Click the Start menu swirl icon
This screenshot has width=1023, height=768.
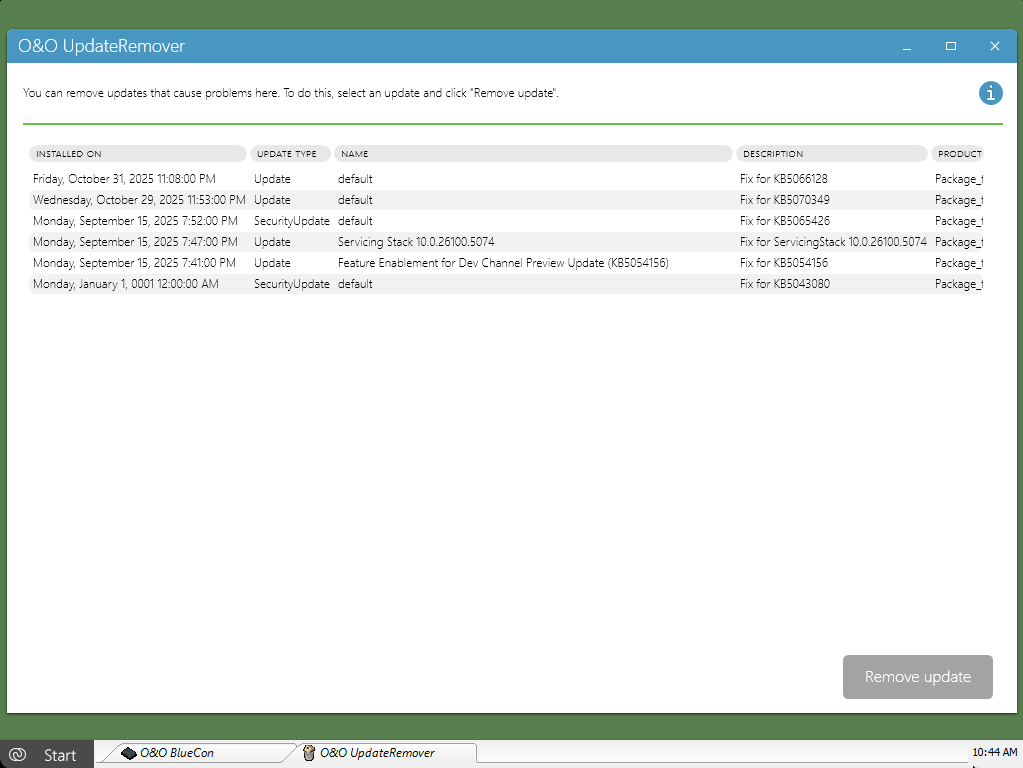pyautogui.click(x=17, y=754)
